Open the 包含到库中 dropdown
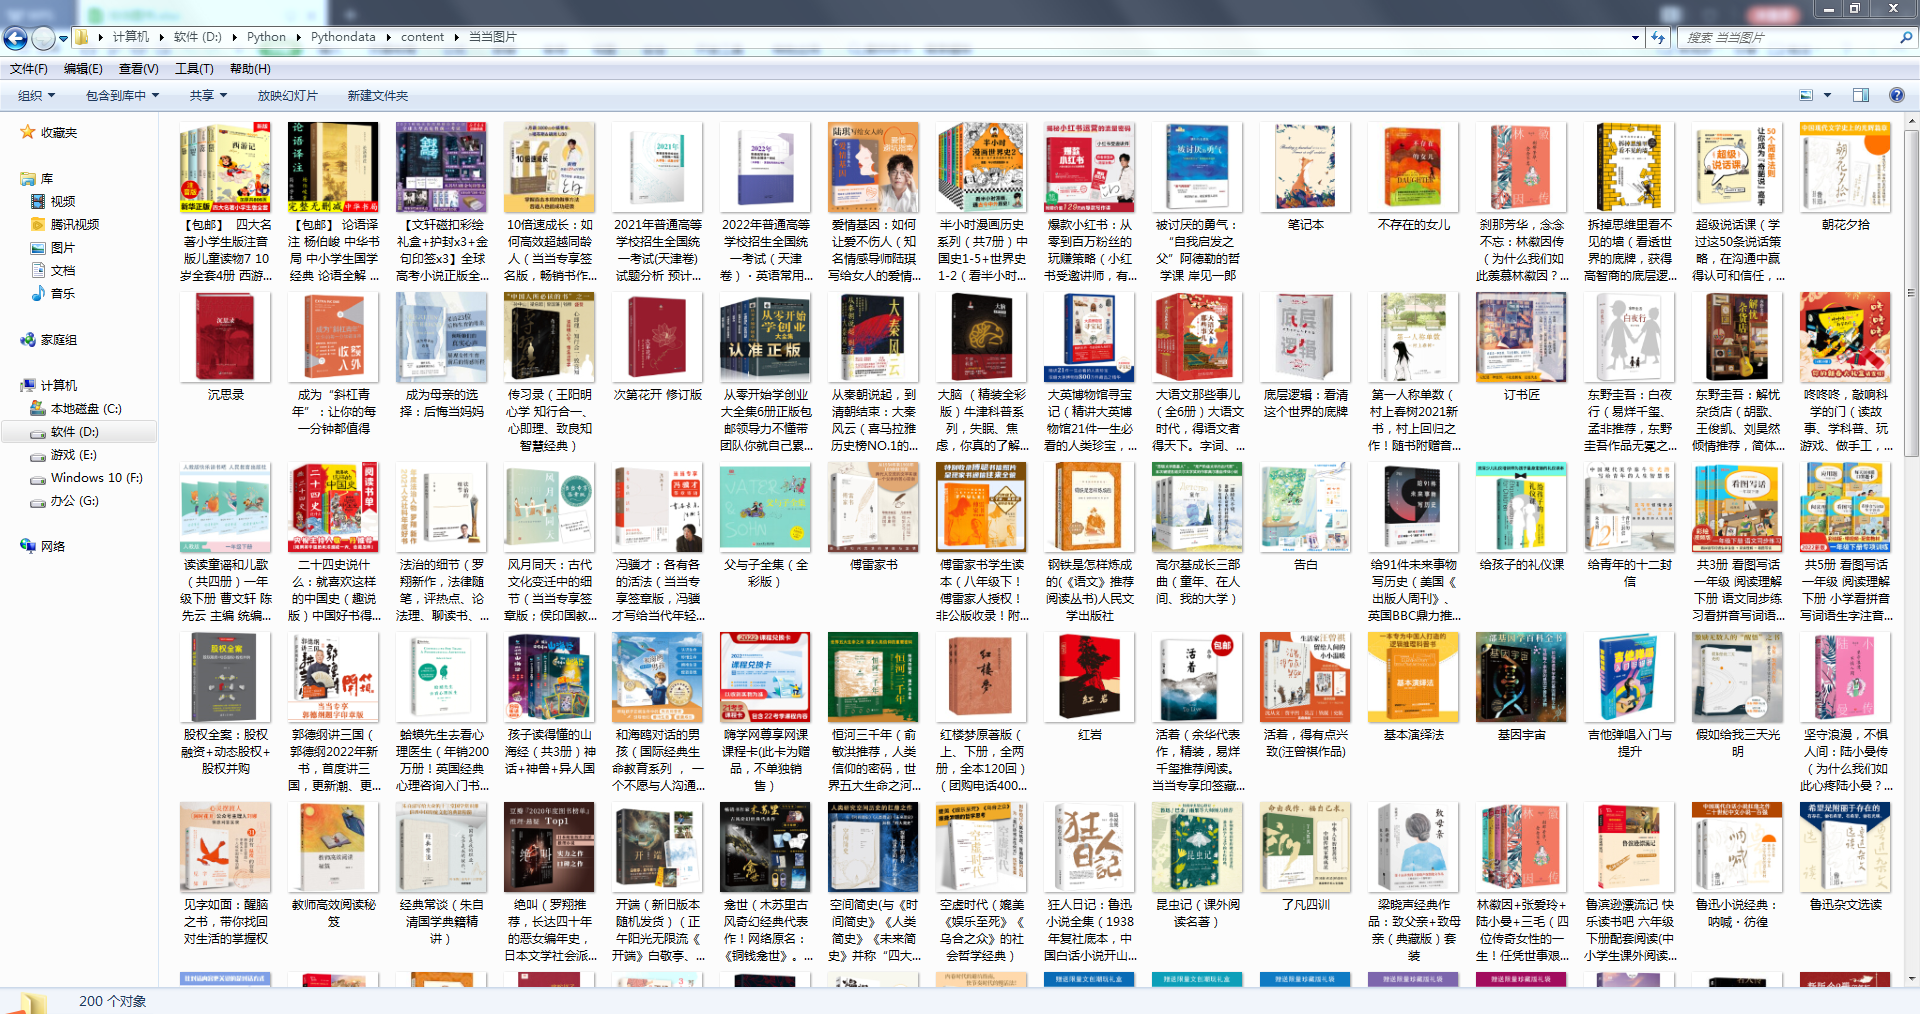 click(122, 96)
